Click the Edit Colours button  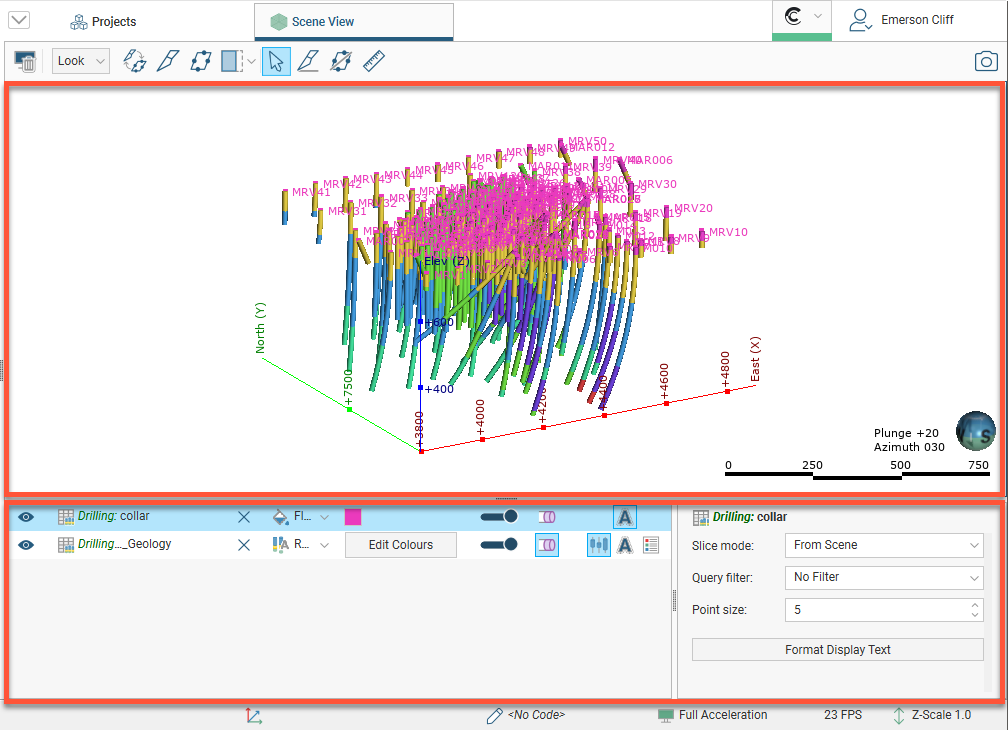[x=400, y=545]
